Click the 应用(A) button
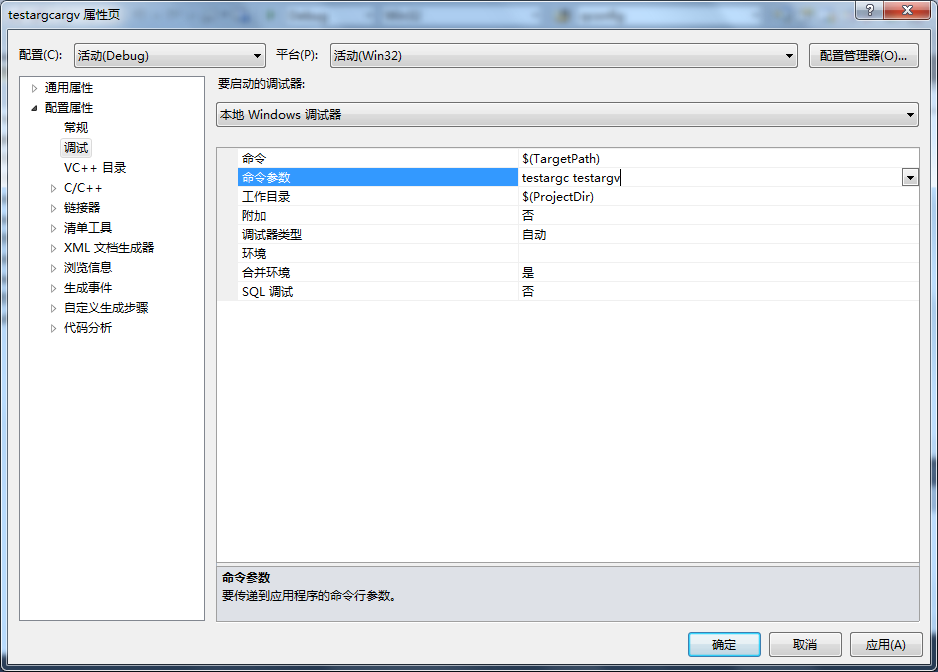The width and height of the screenshot is (938, 672). point(885,644)
